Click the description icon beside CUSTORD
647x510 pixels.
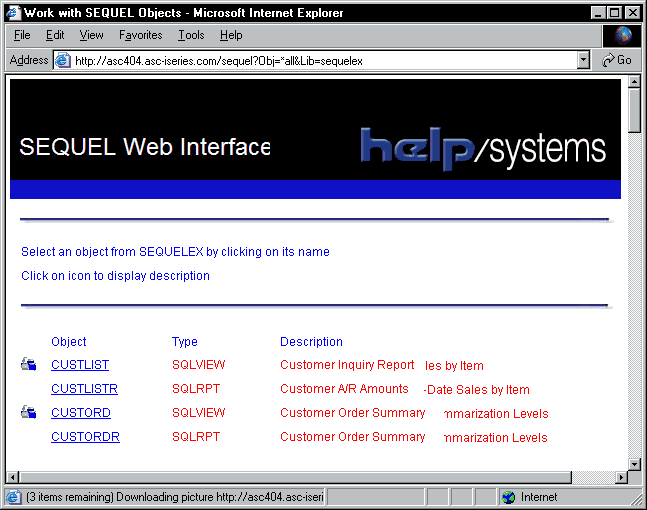pyautogui.click(x=28, y=412)
